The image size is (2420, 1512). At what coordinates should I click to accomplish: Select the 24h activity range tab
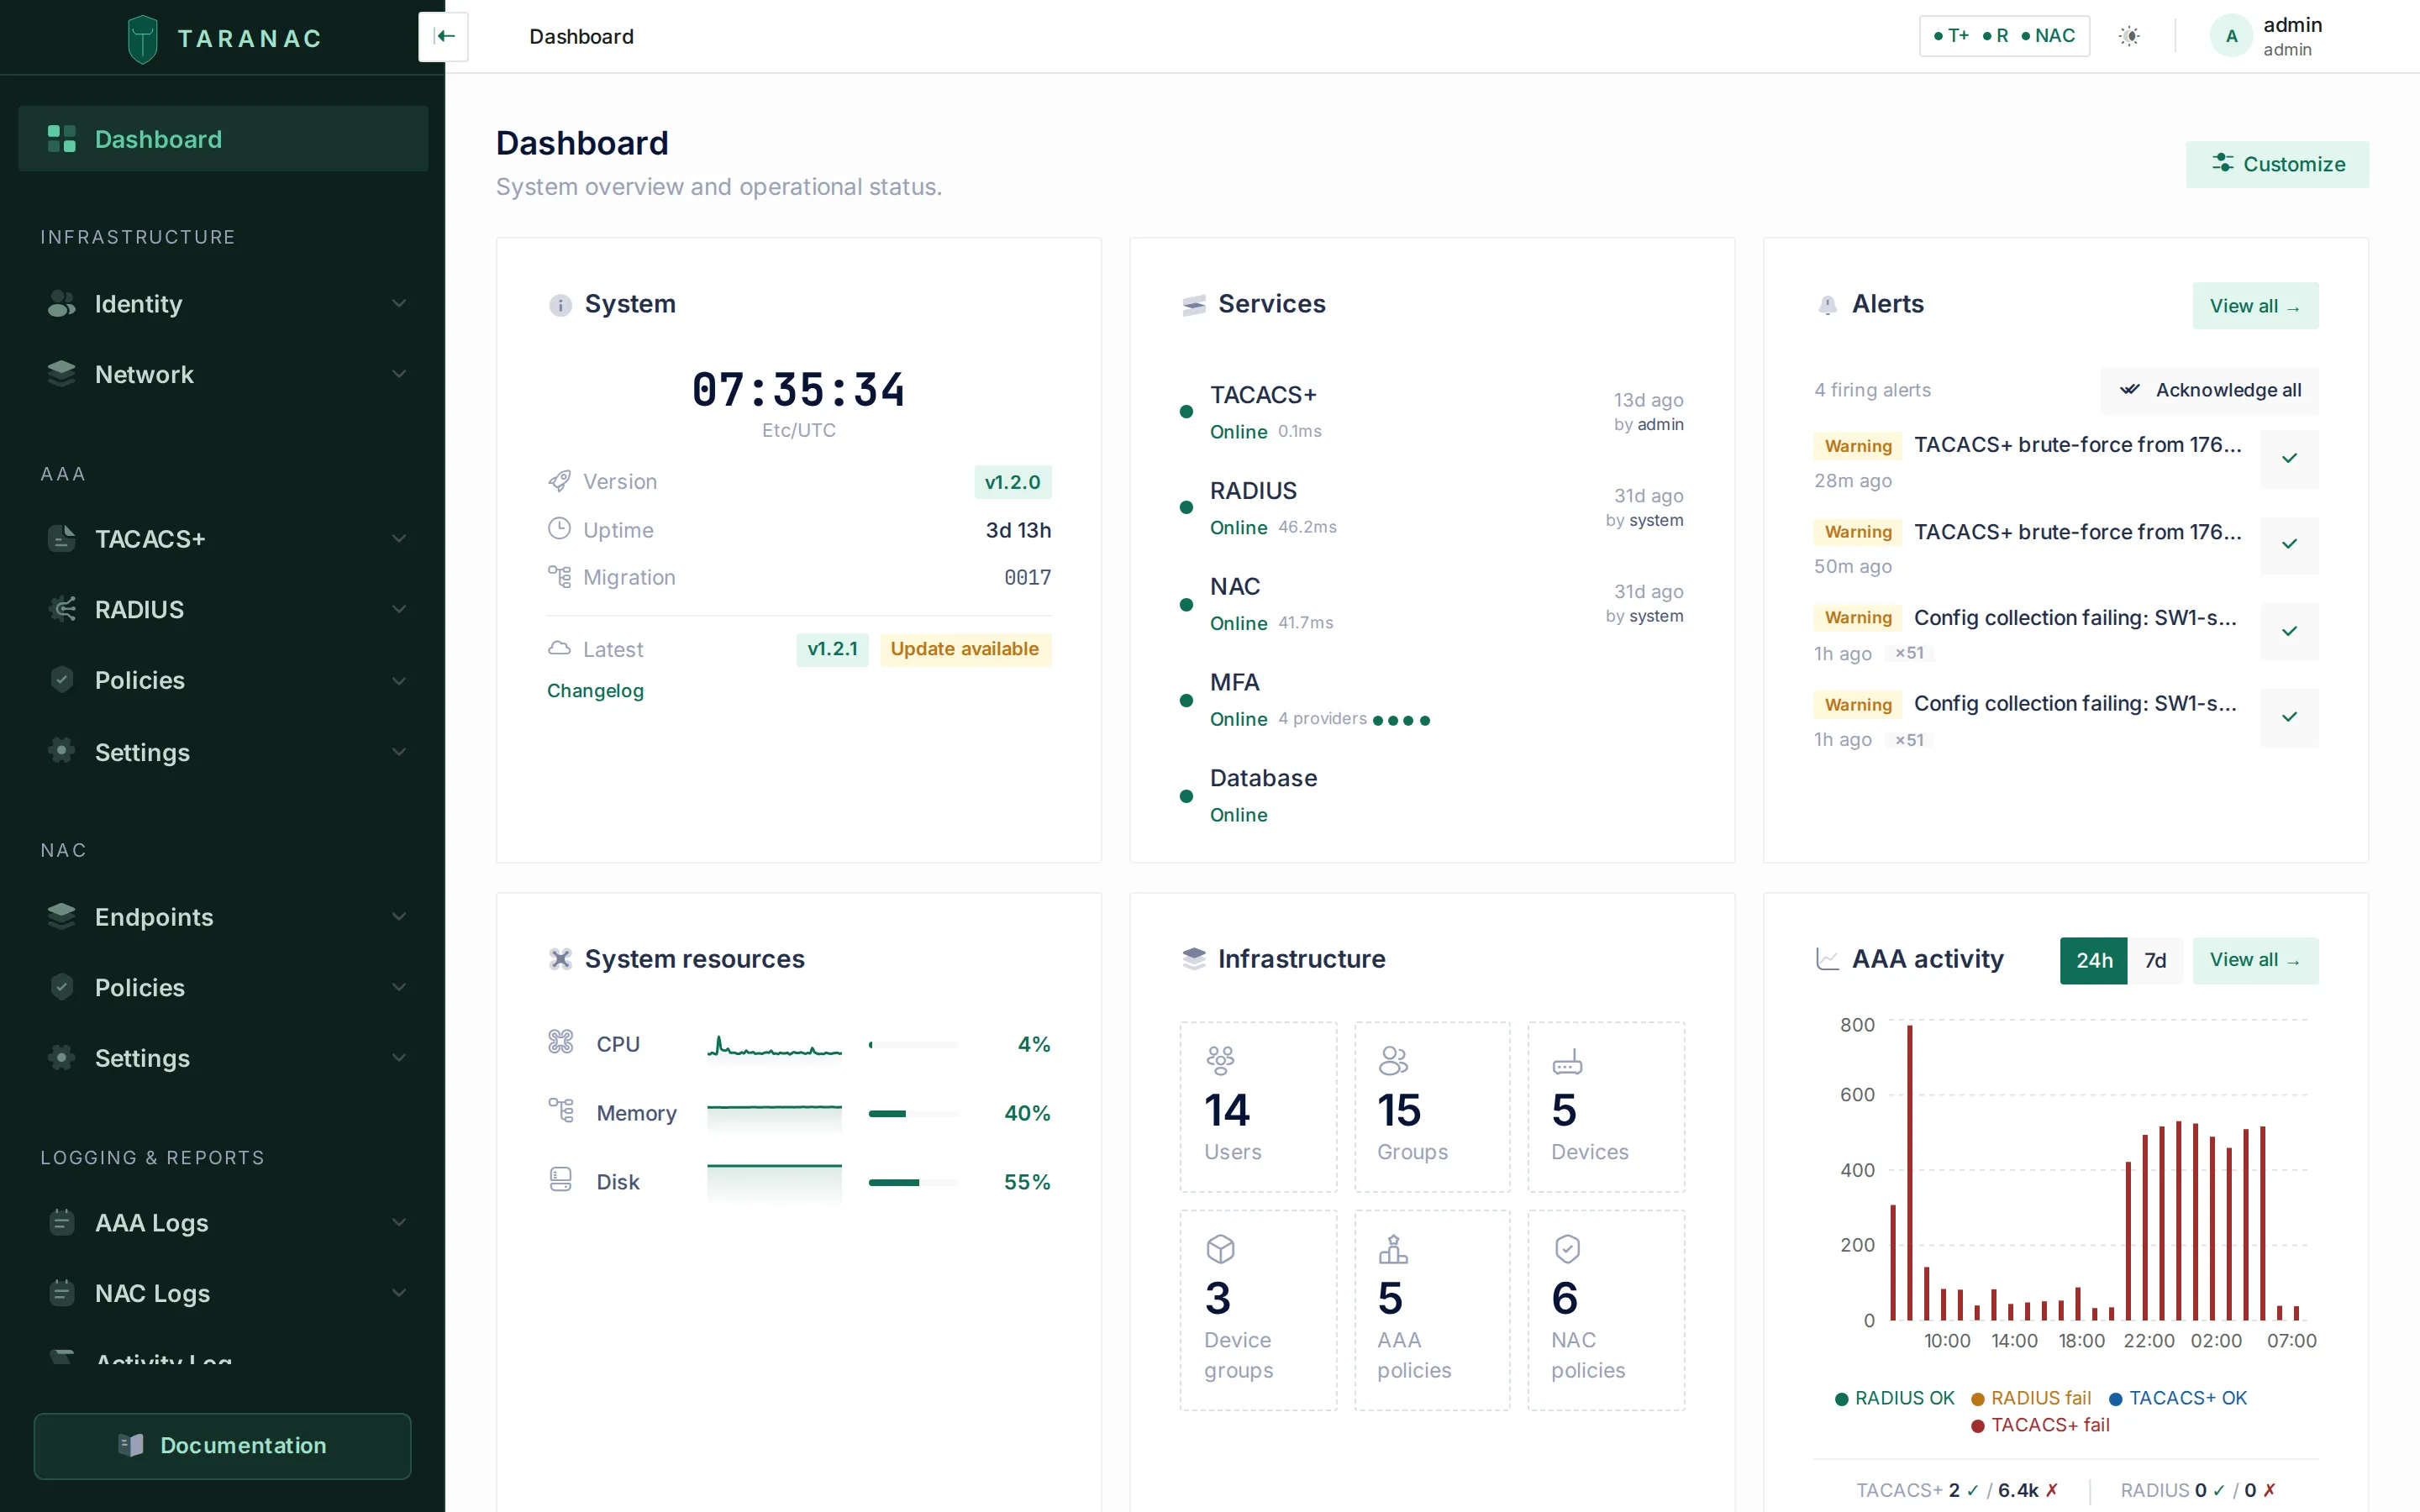[x=2093, y=960]
